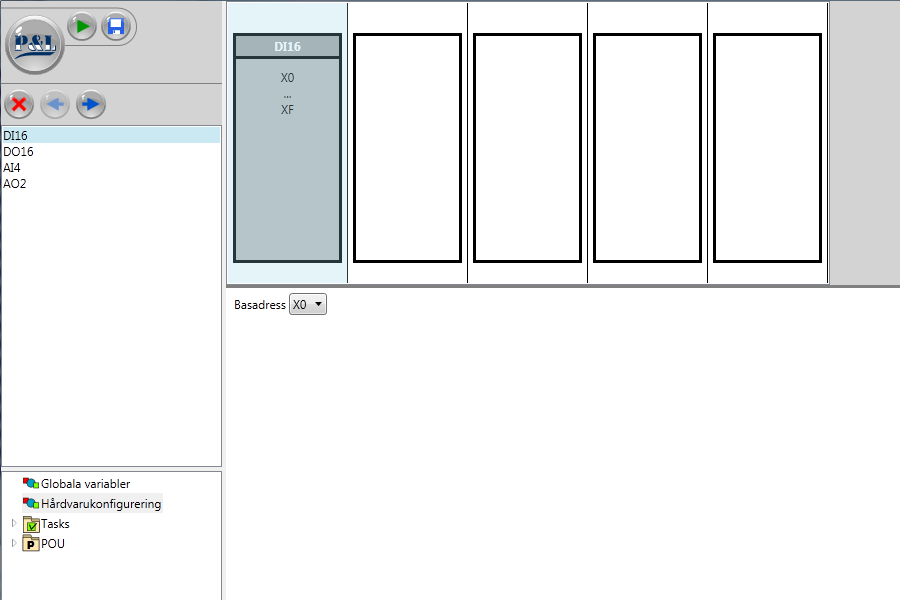The image size is (900, 600).
Task: Open the Basadress X0 dropdown
Action: 308,304
